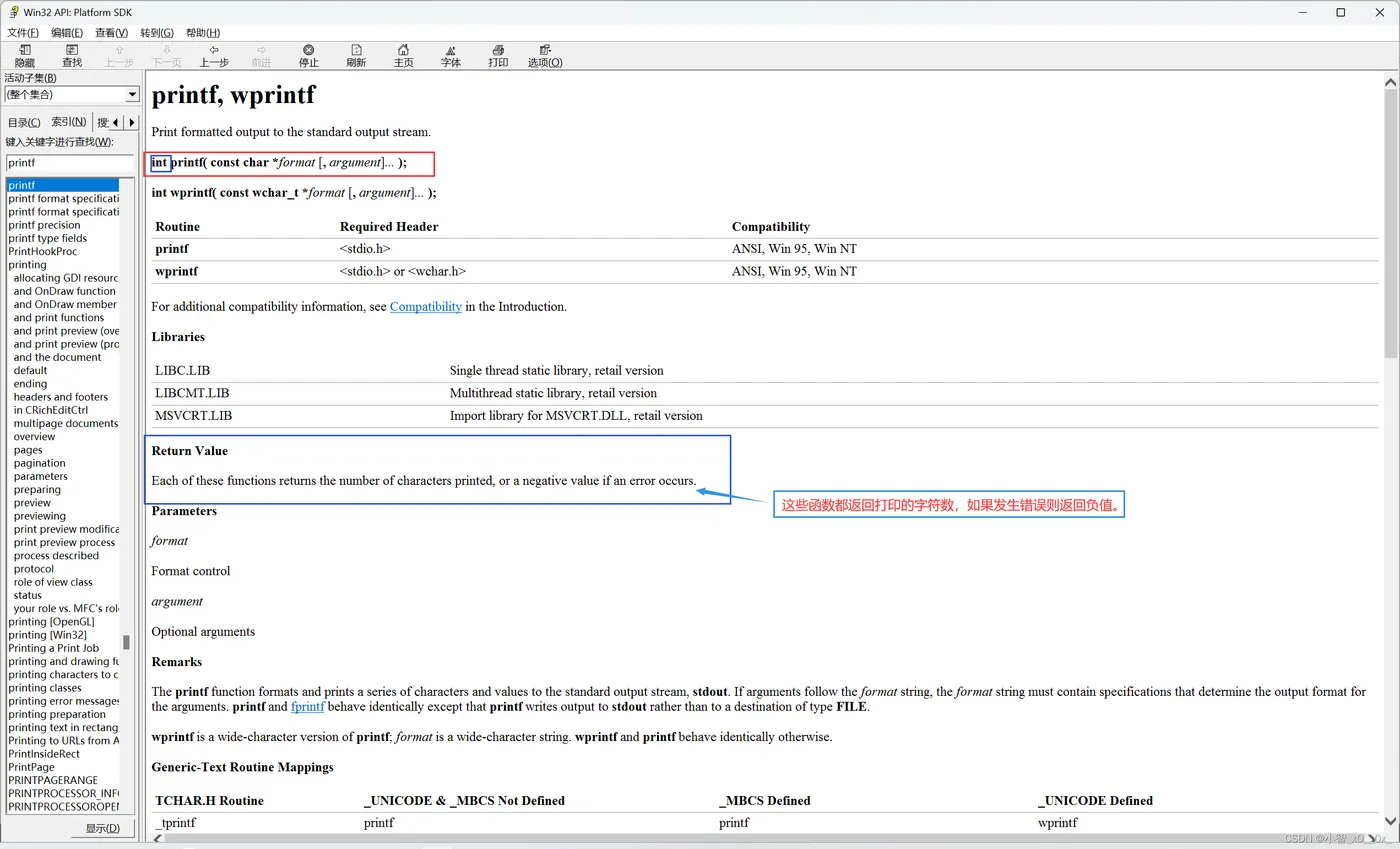Switch to the 目录(C) tab
The height and width of the screenshot is (849, 1400).
[x=25, y=122]
